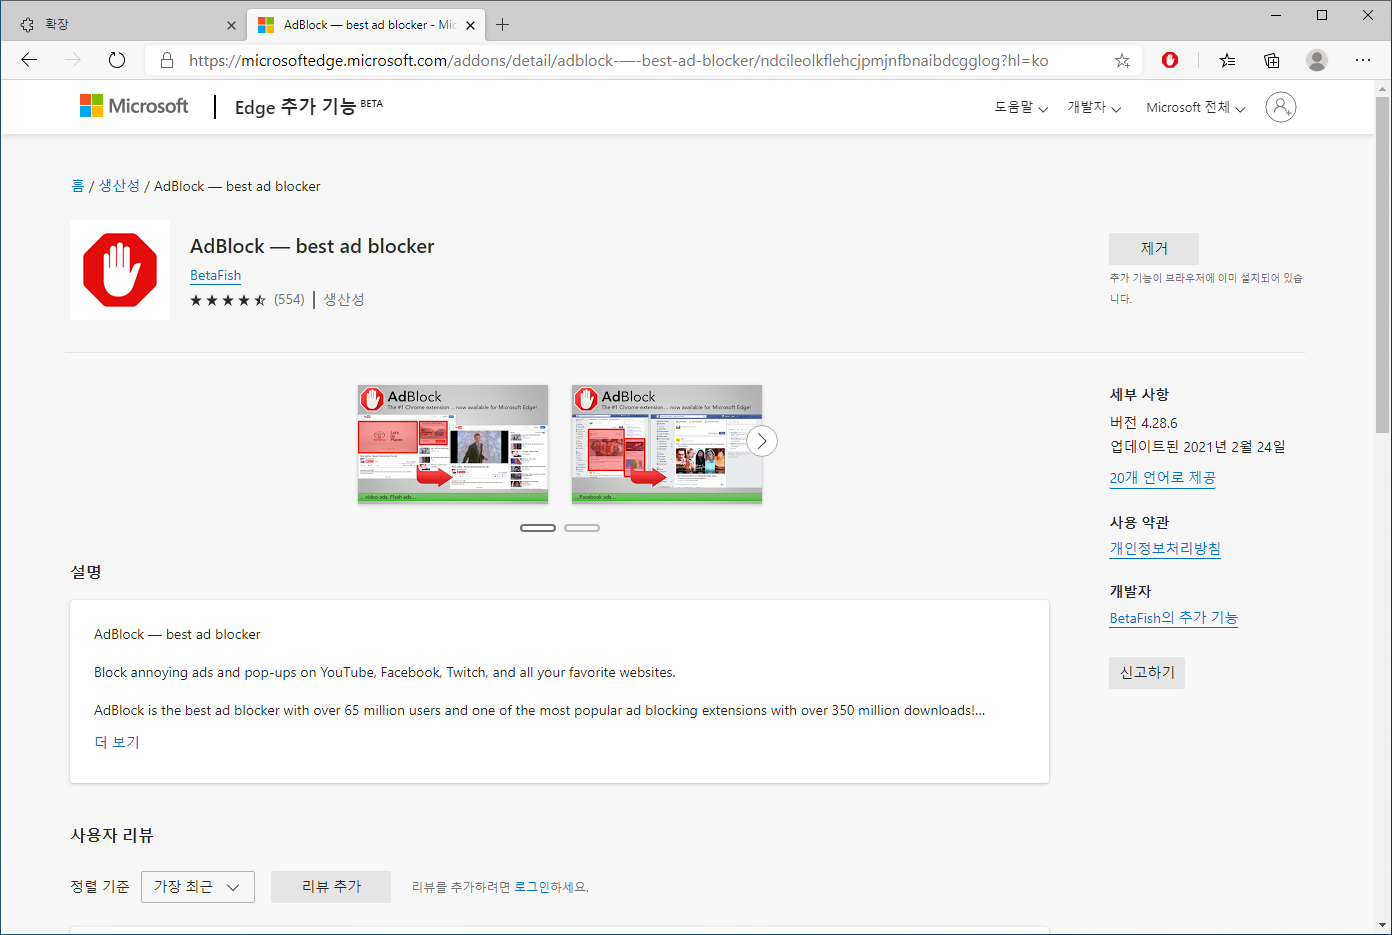Go back using the browser back arrow

tap(29, 60)
